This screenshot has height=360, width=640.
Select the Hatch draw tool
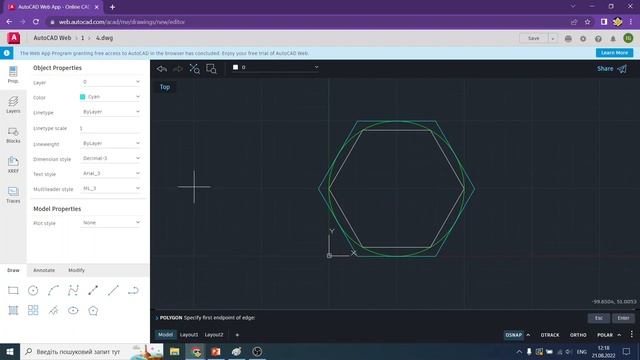13,310
